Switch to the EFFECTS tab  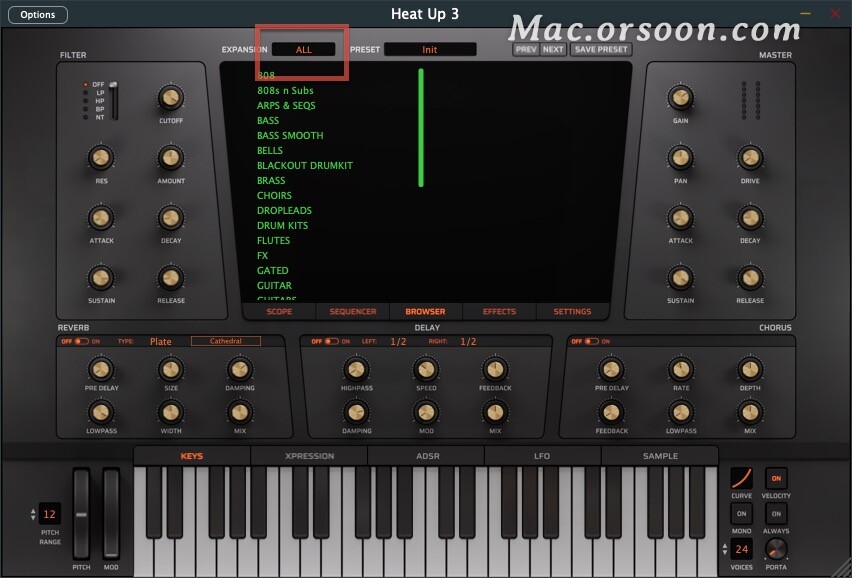click(499, 311)
